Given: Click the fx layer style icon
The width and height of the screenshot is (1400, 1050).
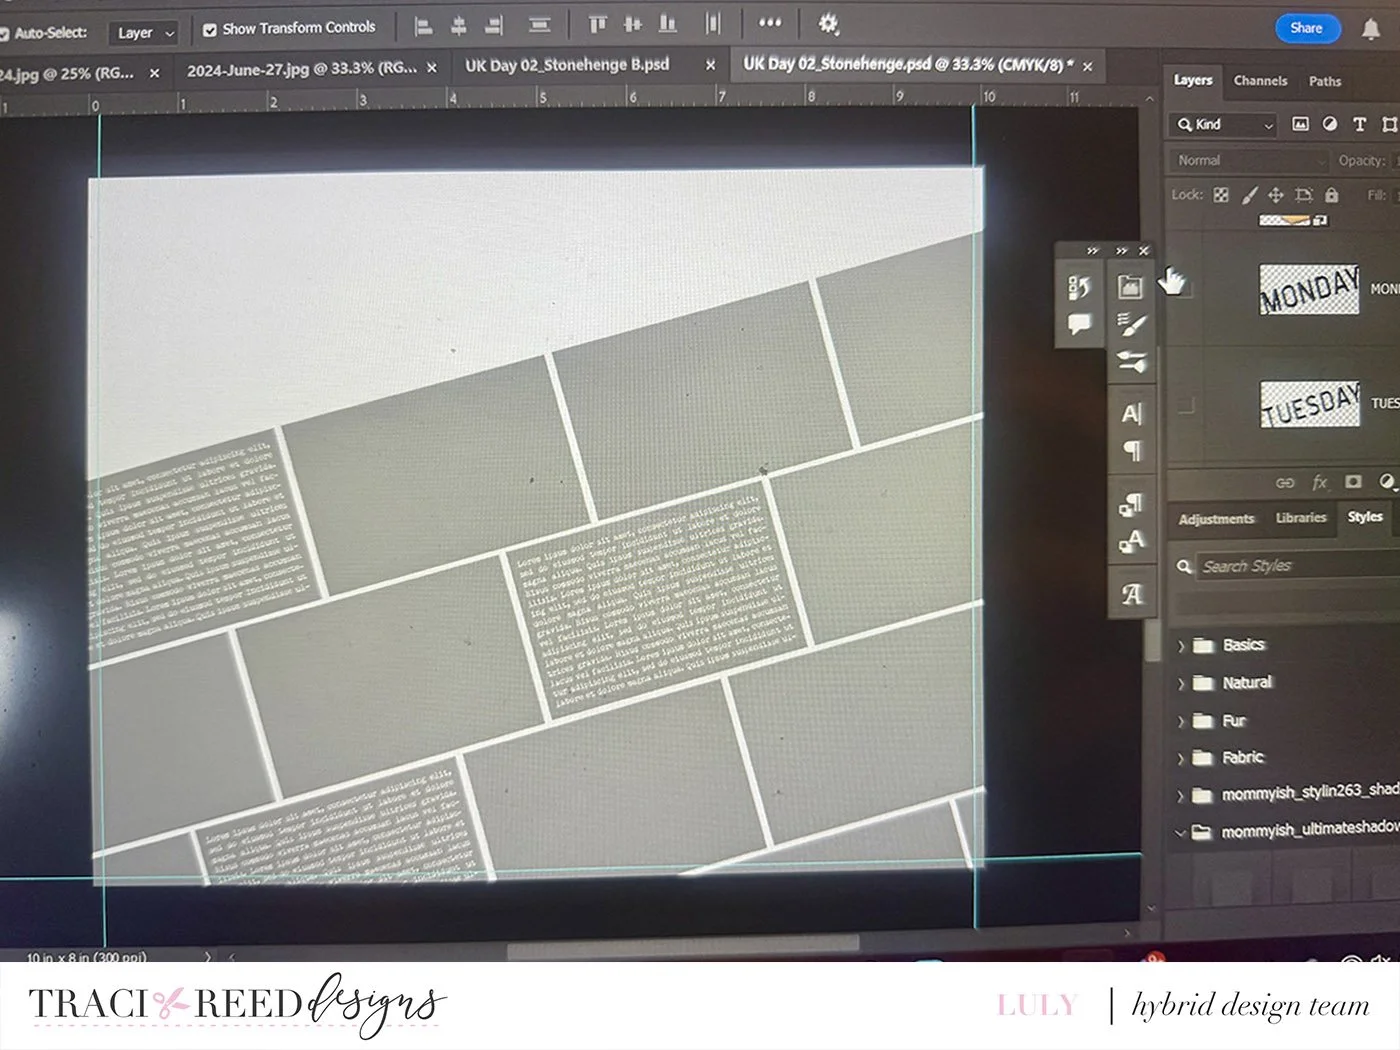Looking at the screenshot, I should (1319, 483).
